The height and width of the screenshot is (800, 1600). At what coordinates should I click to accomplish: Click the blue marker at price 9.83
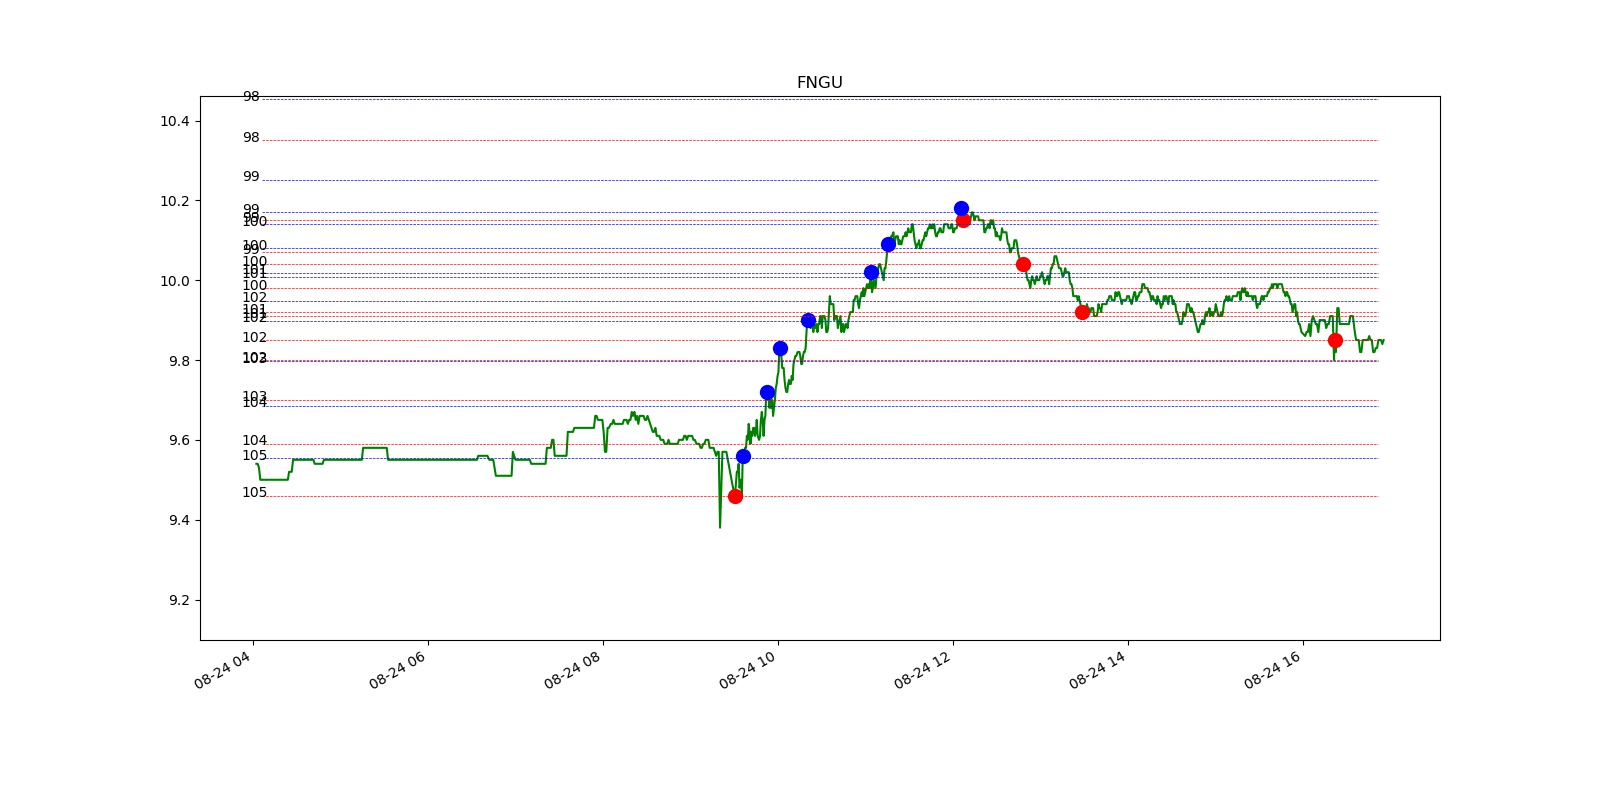click(x=780, y=348)
